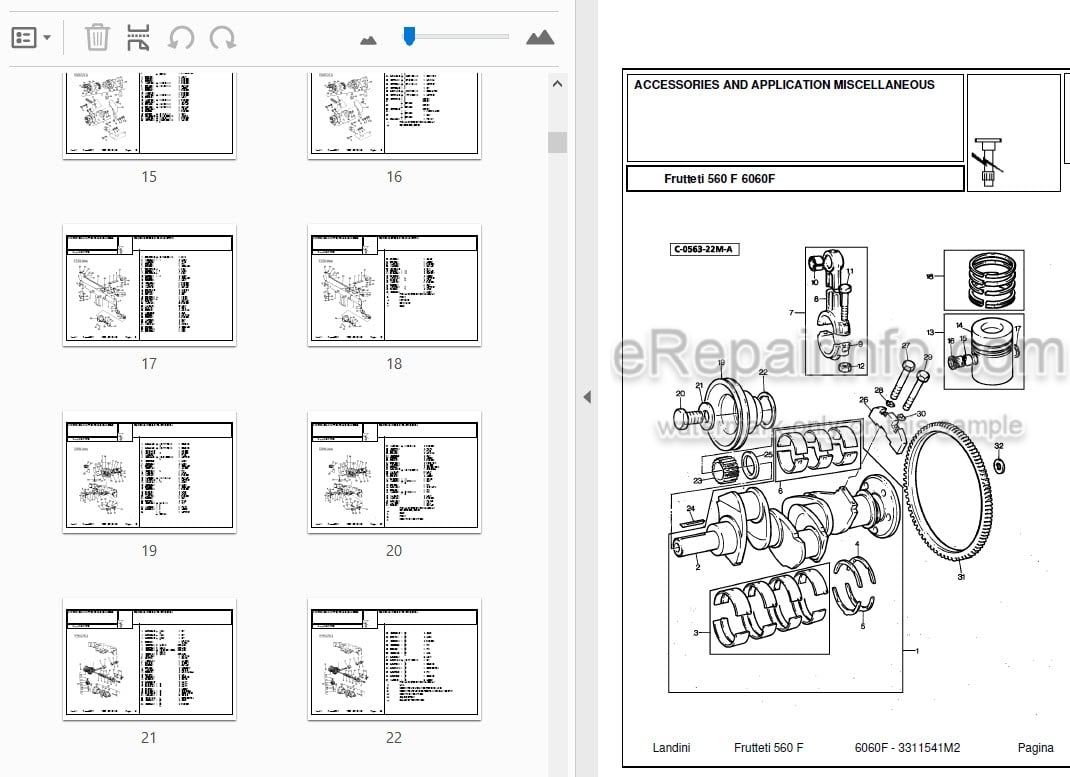Click the page label '22' under thumbnail

click(x=394, y=737)
